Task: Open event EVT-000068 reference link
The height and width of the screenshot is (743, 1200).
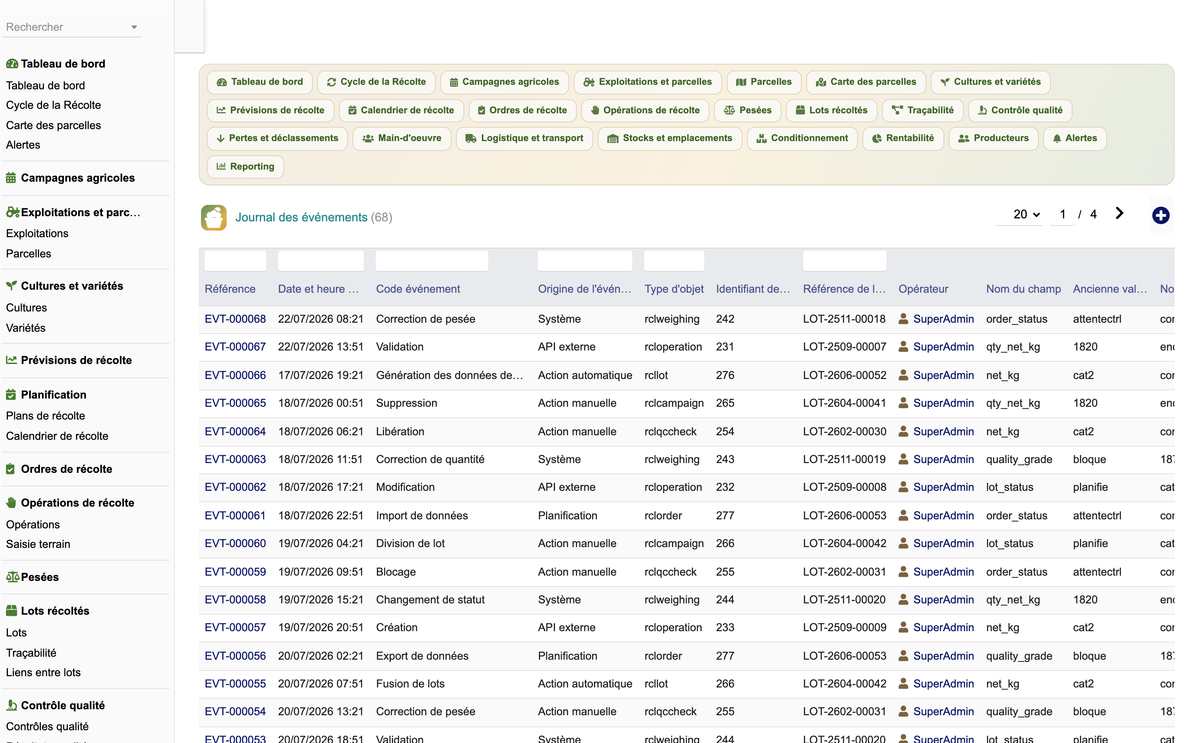Action: pos(235,319)
